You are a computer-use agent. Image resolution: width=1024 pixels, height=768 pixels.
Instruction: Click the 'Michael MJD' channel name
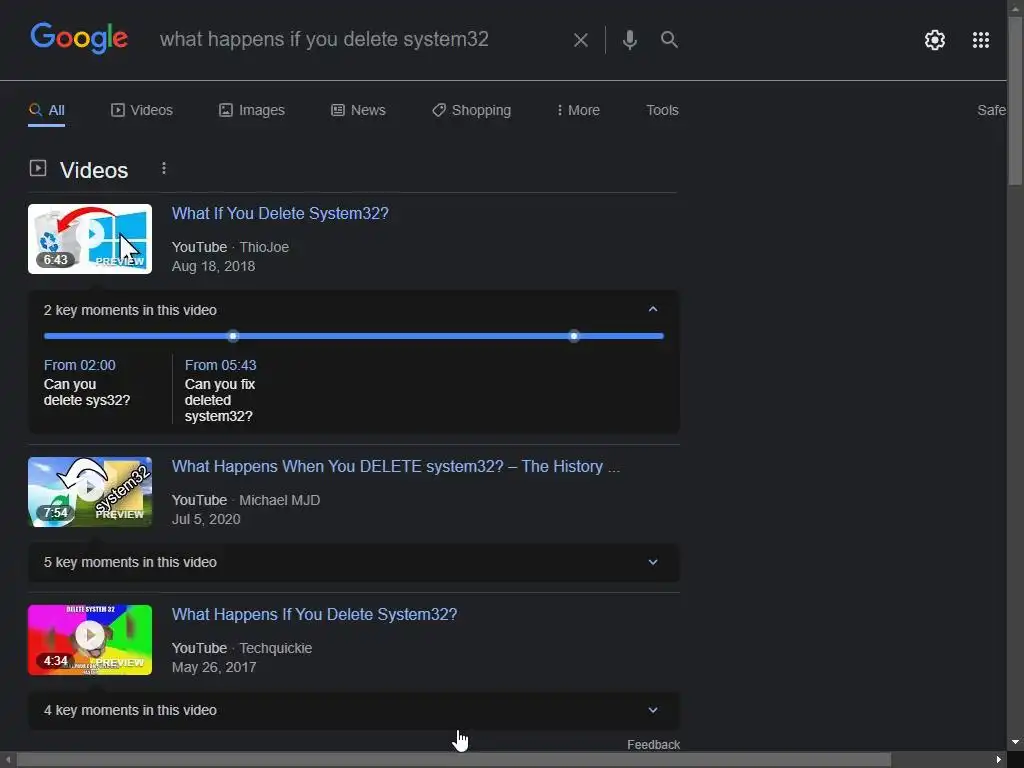tap(280, 500)
